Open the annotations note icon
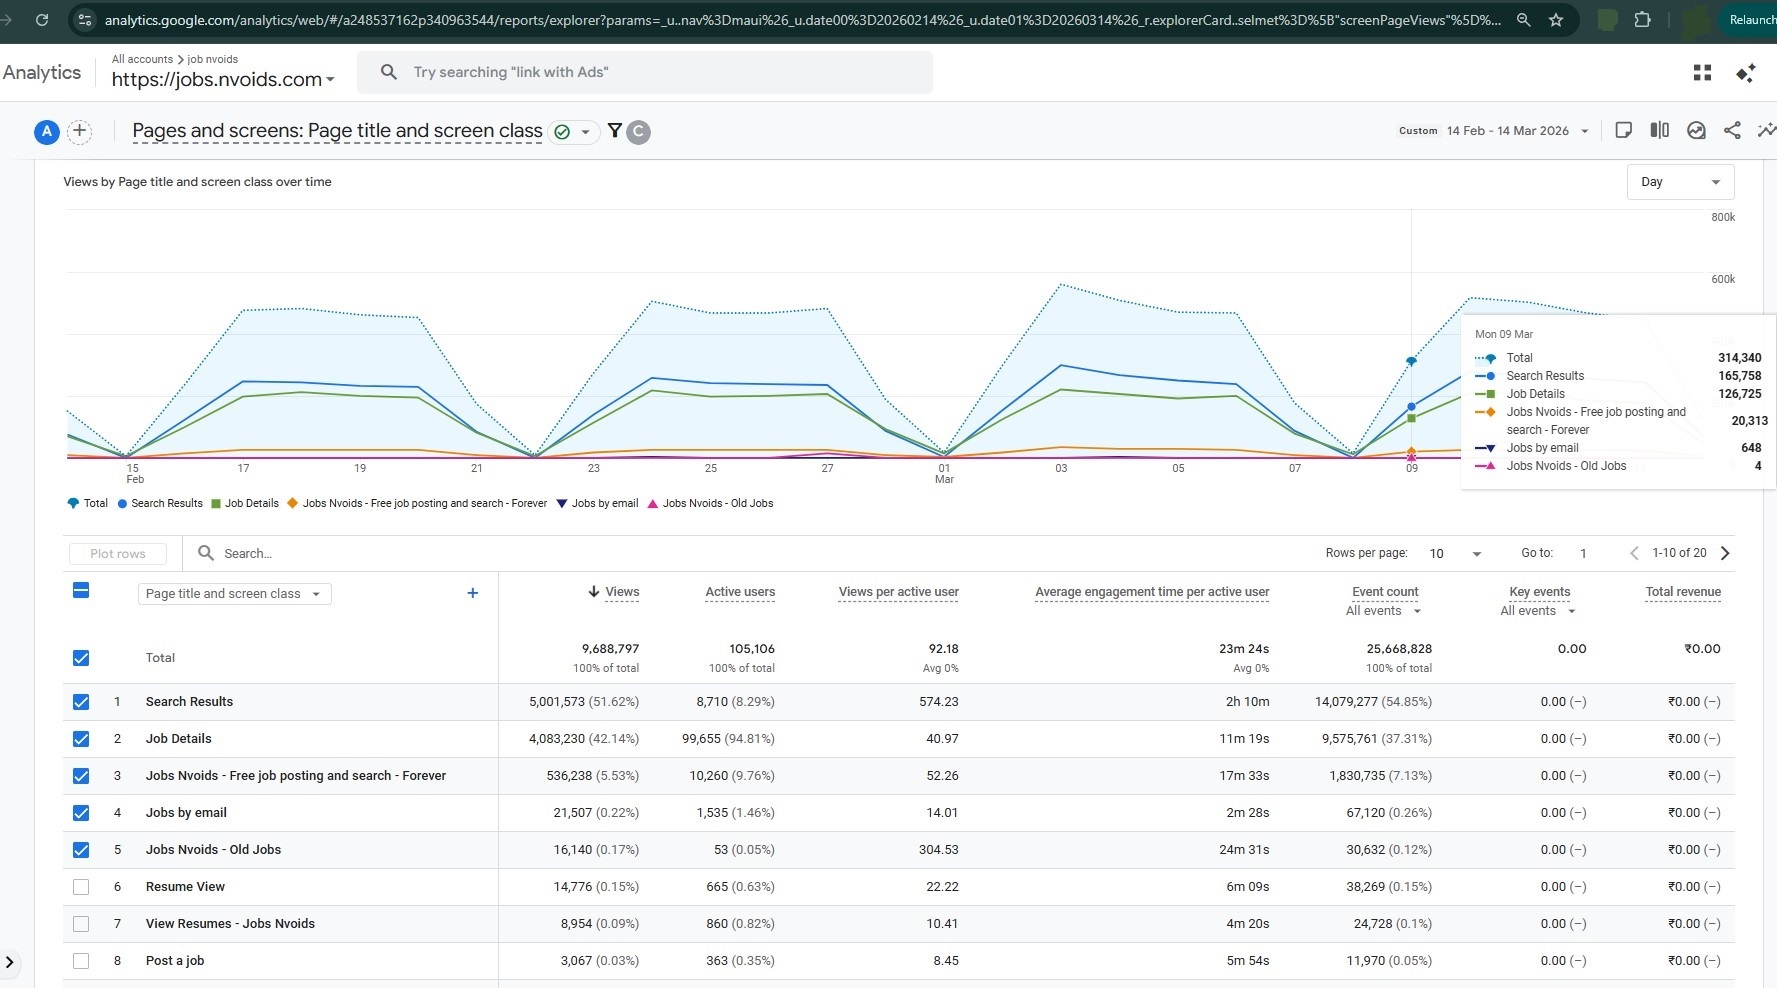The height and width of the screenshot is (988, 1777). (x=1623, y=130)
